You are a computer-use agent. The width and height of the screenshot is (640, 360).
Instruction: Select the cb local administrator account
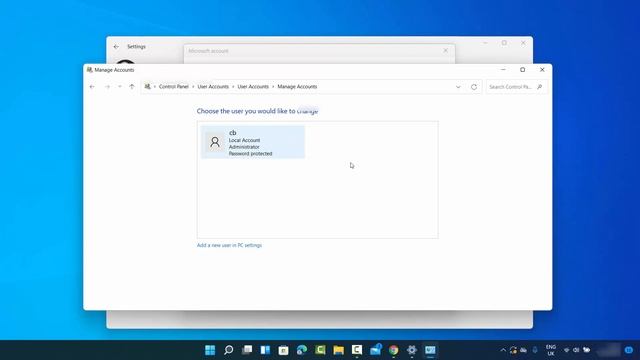pos(253,142)
